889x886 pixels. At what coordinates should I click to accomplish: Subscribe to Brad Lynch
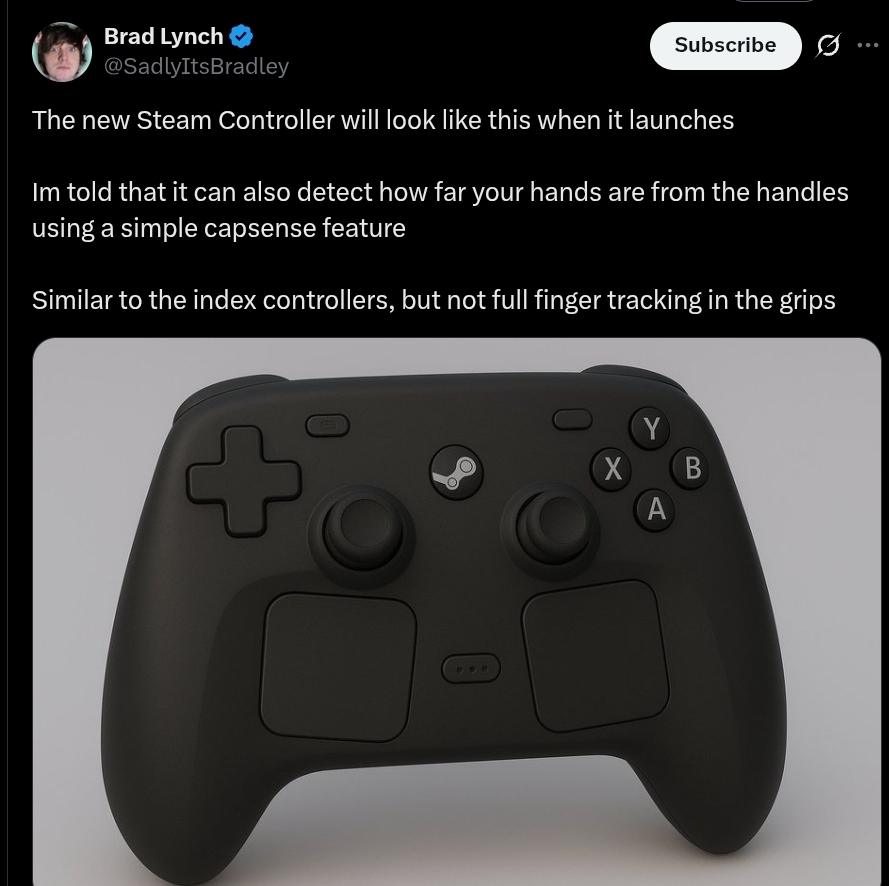(x=725, y=45)
